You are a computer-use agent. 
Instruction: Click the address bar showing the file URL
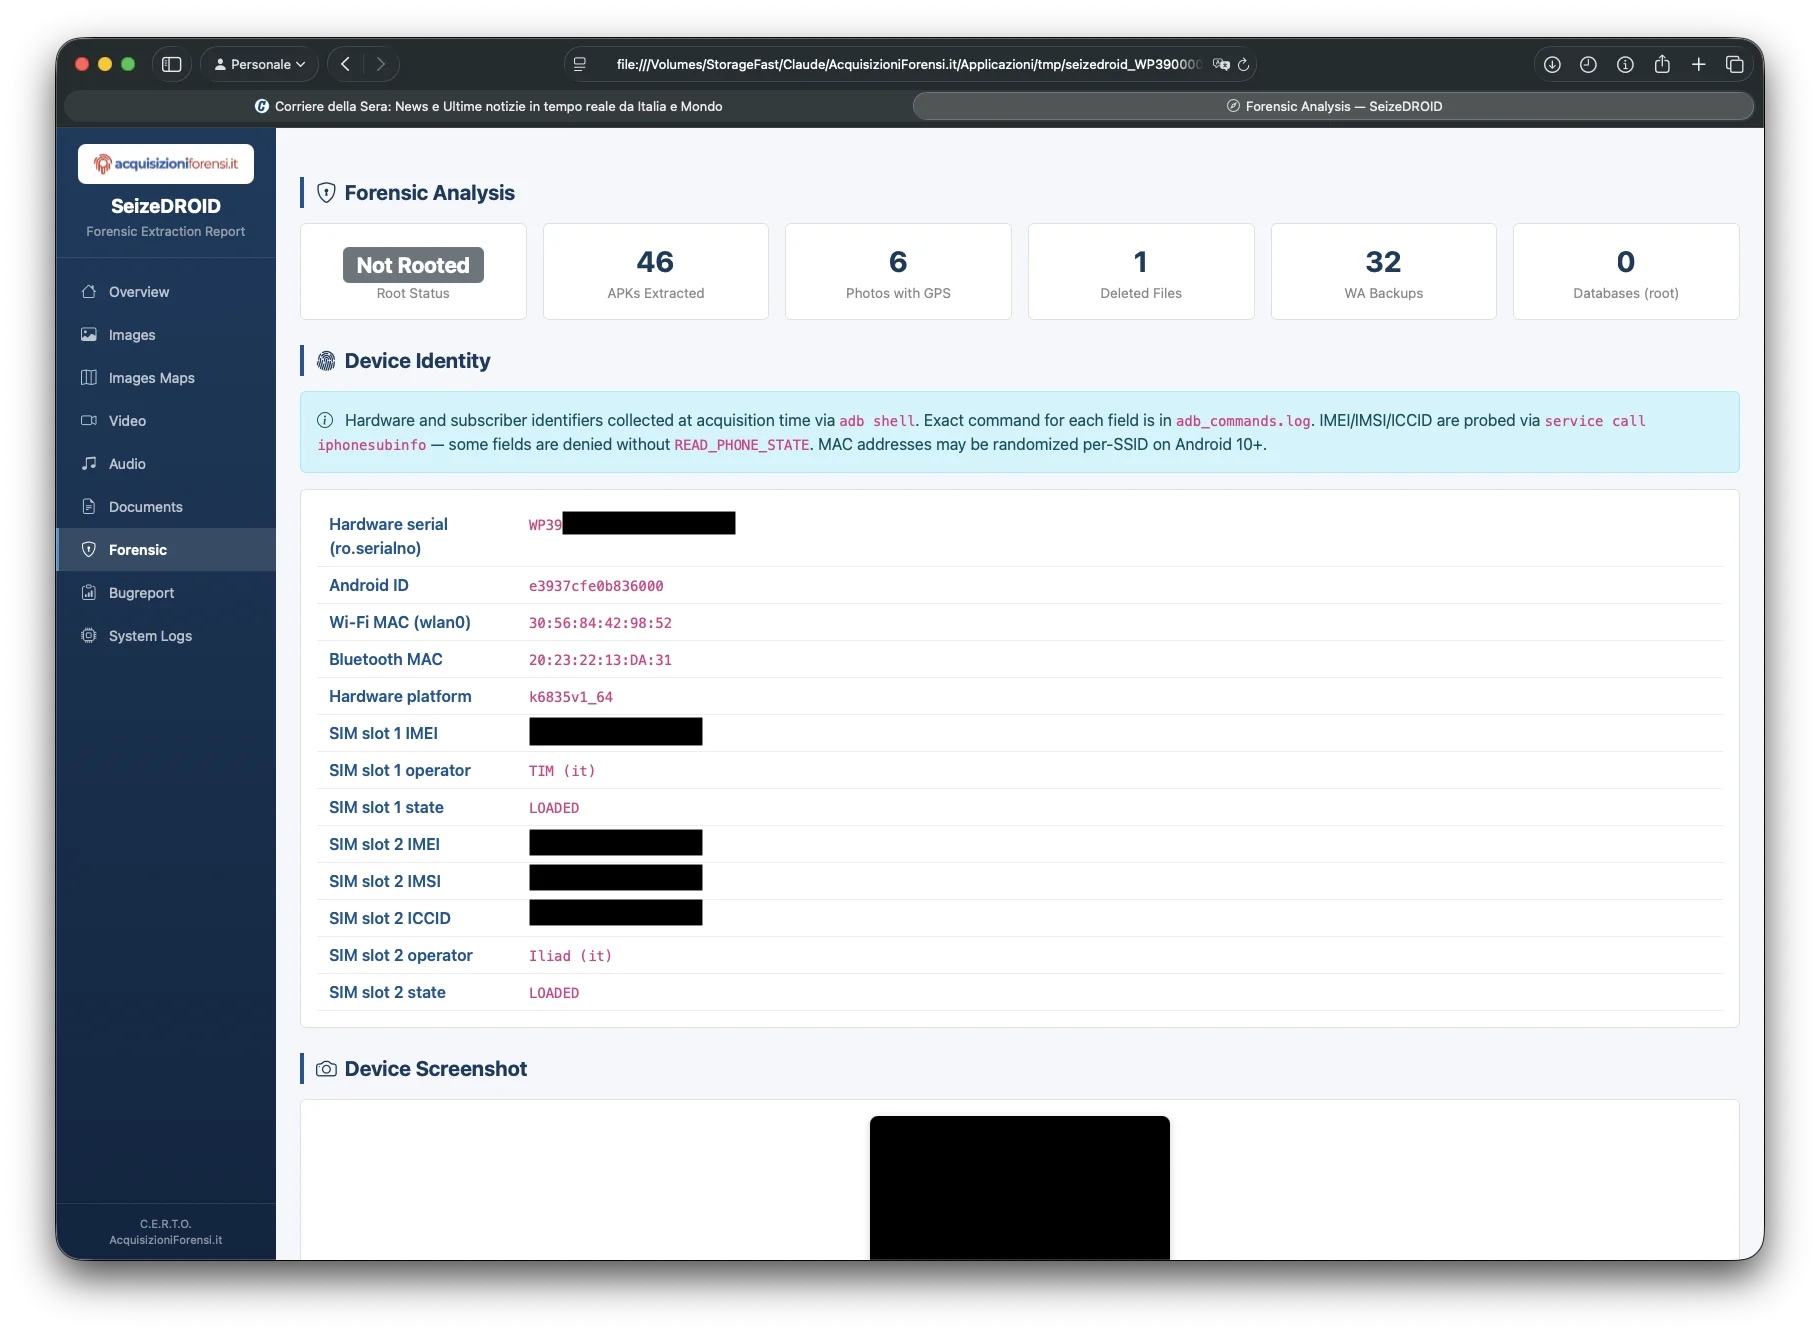(910, 63)
